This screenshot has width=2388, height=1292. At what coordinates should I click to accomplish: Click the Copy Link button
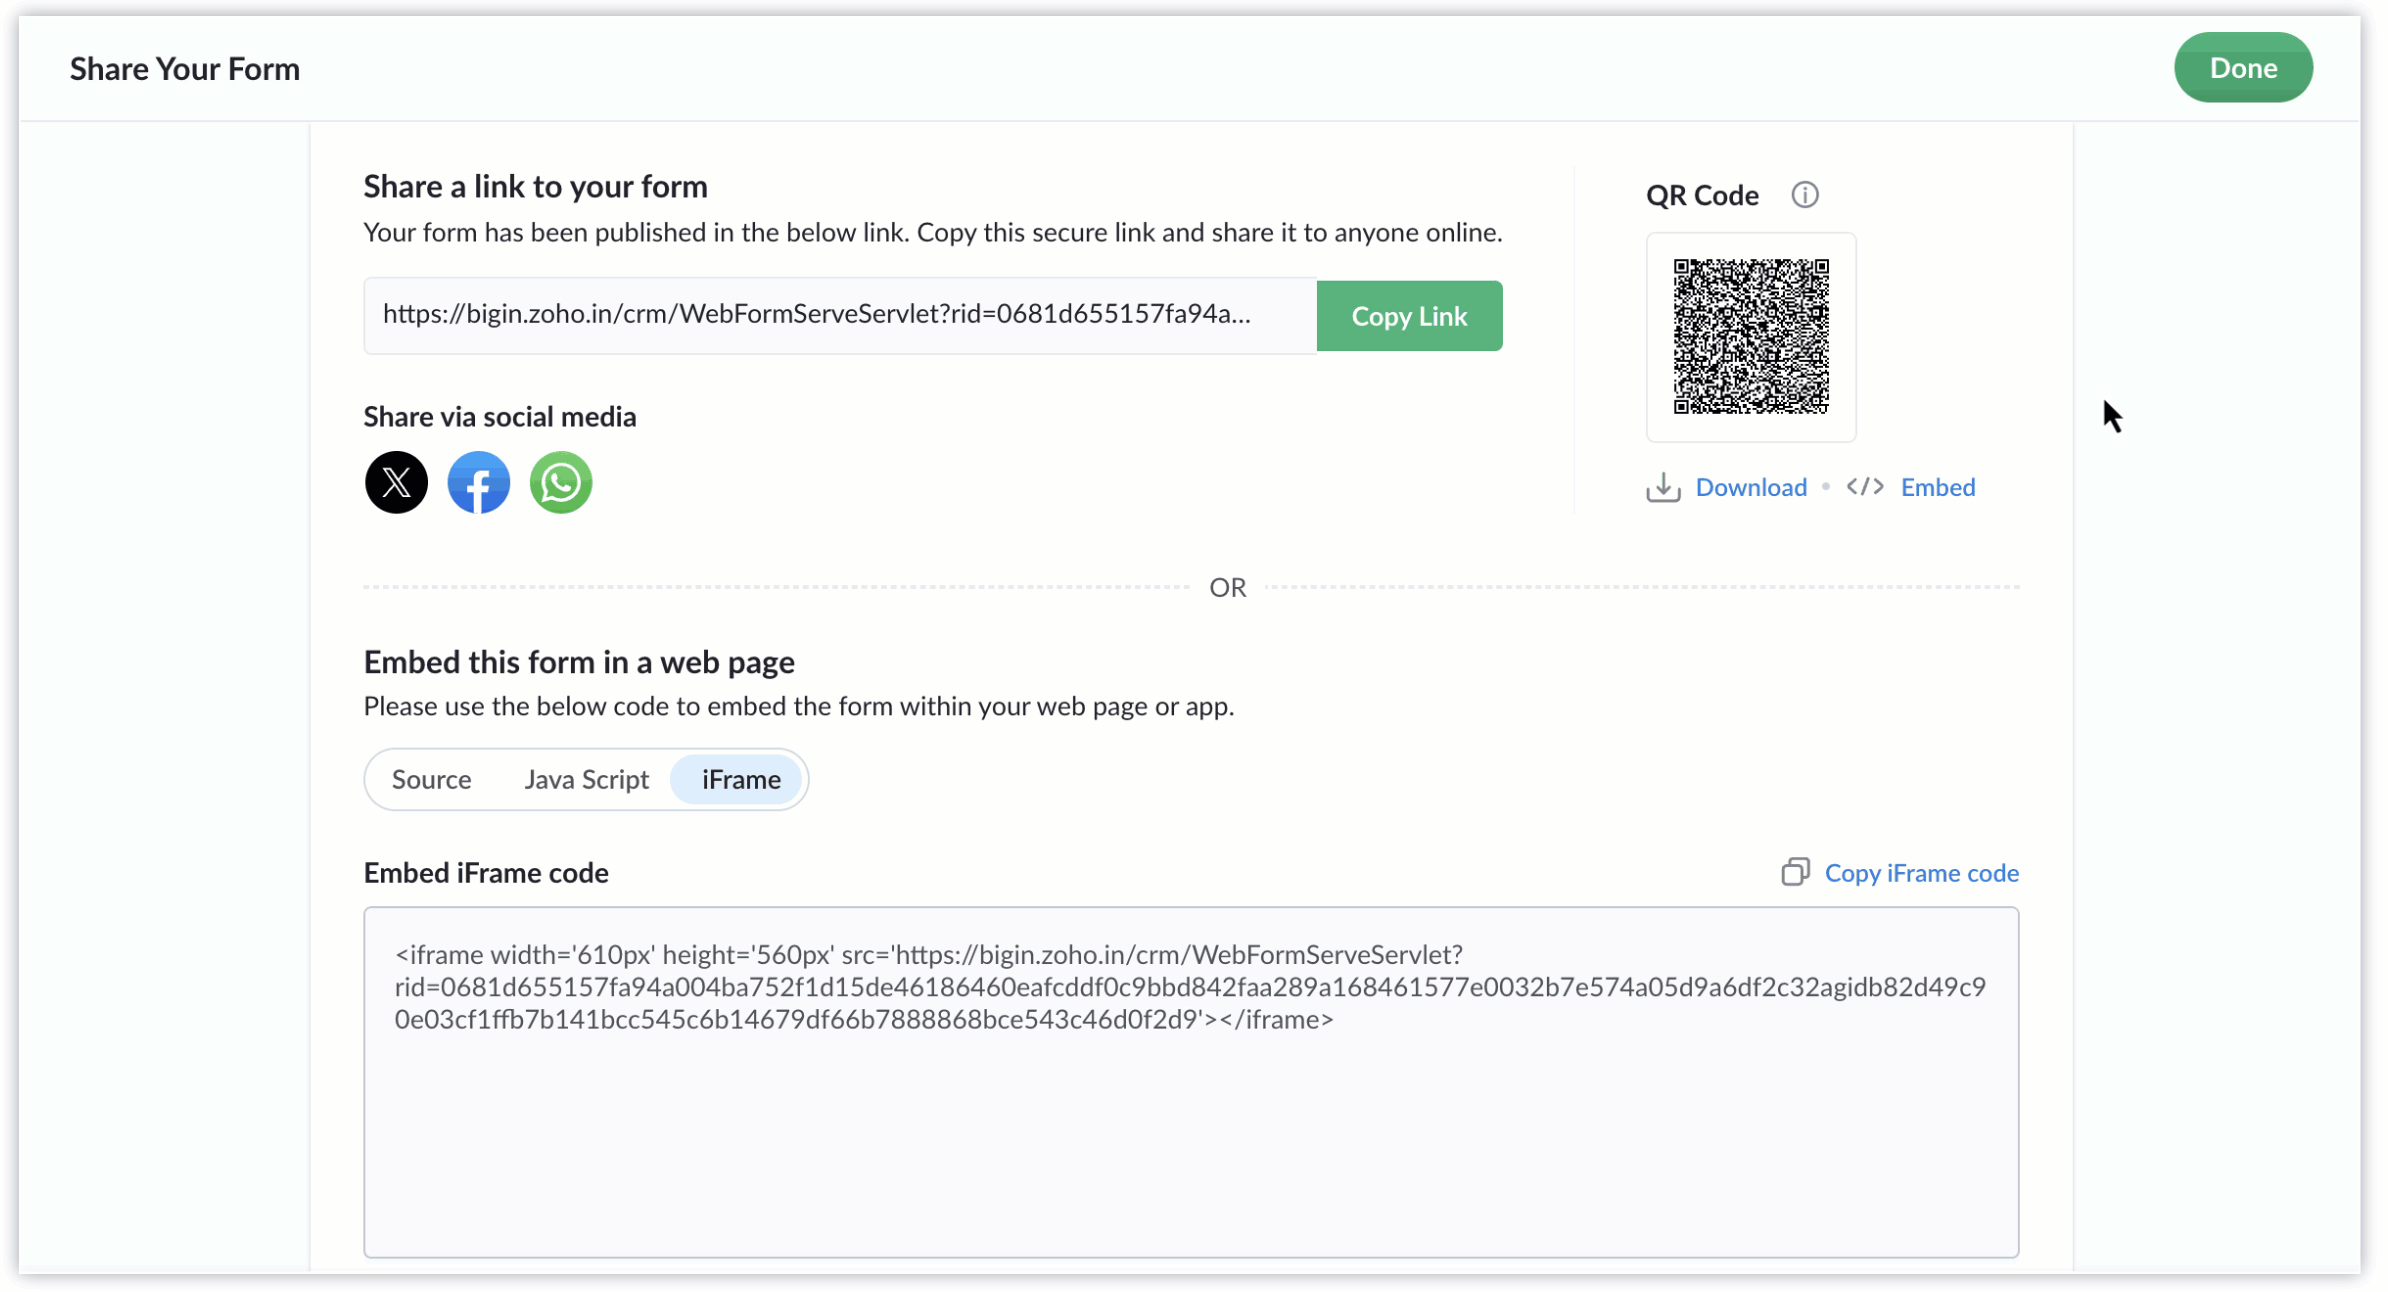[x=1408, y=317]
